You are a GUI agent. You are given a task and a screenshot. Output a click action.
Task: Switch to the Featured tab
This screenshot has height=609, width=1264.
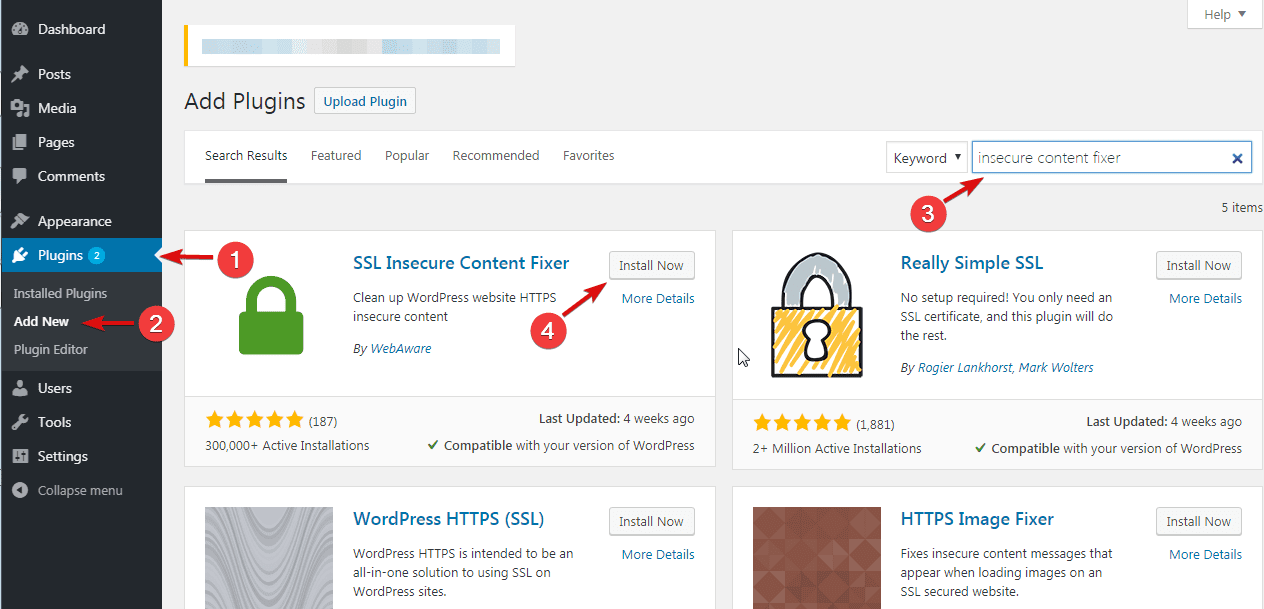pos(336,156)
